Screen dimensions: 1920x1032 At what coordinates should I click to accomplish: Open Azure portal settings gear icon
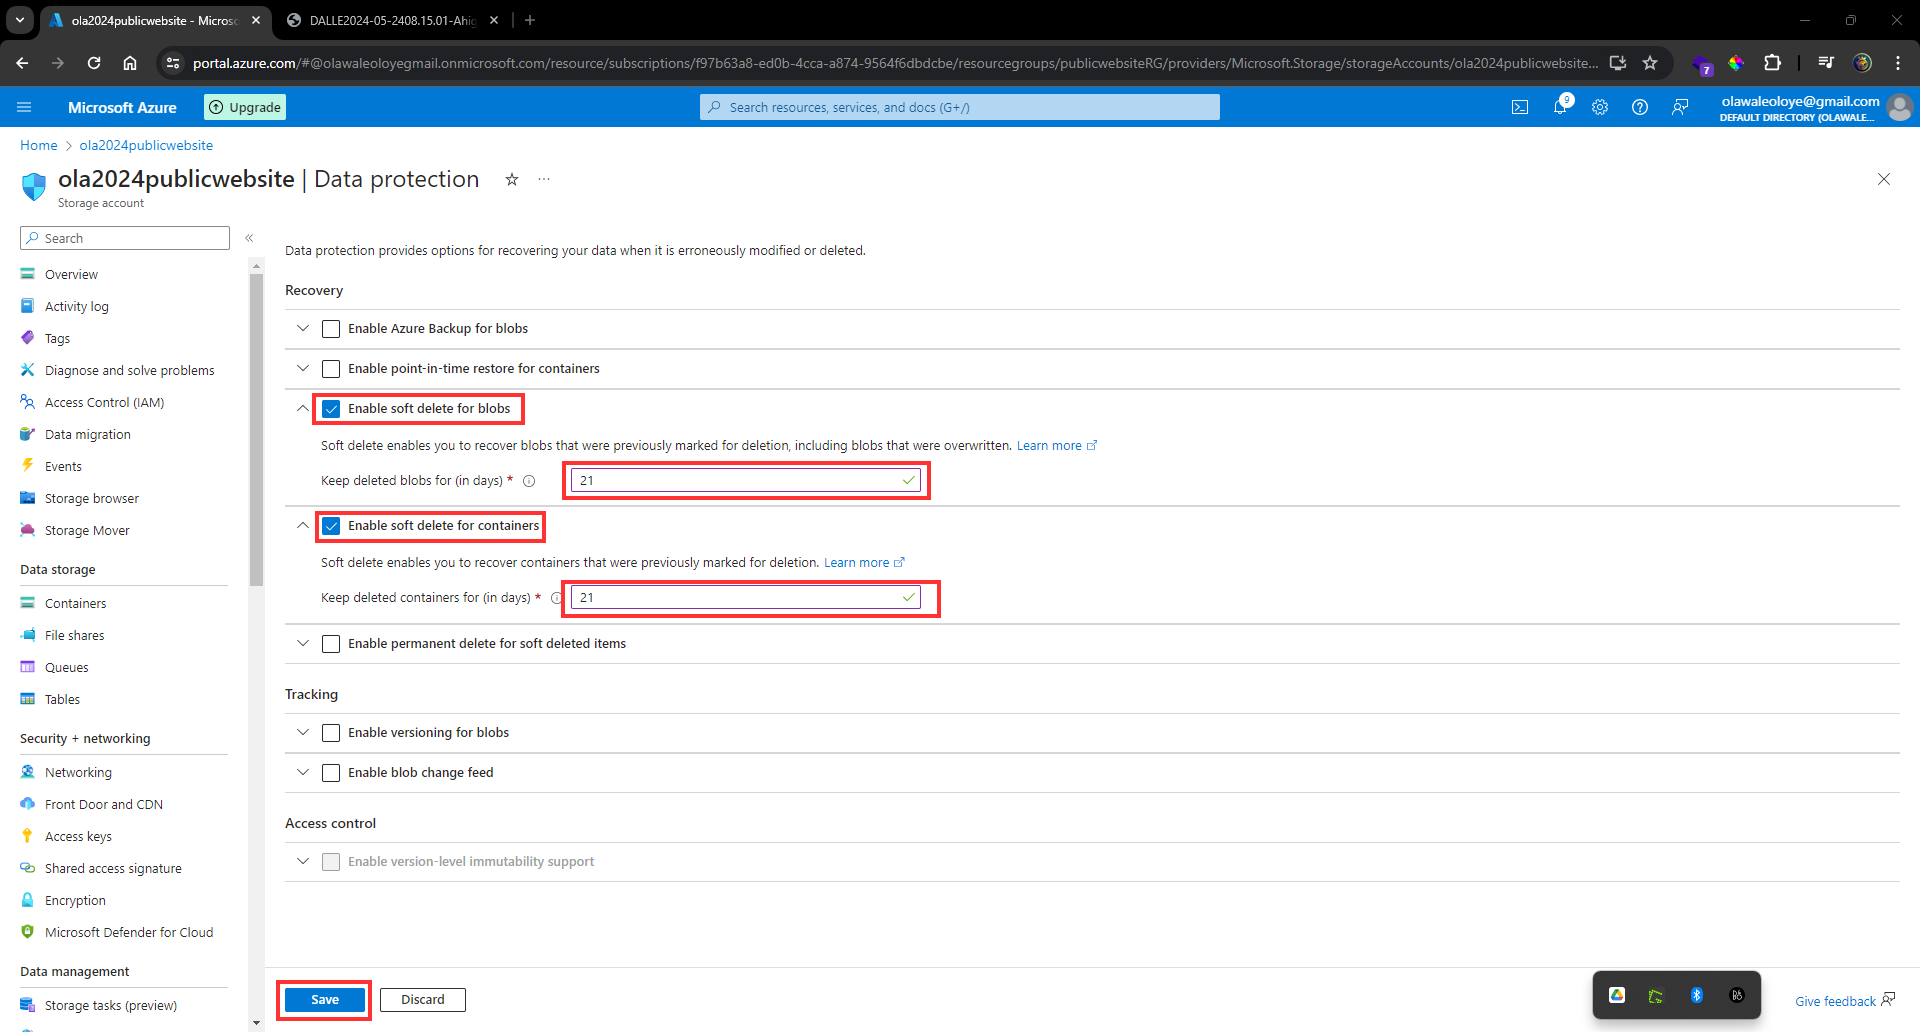pyautogui.click(x=1600, y=107)
